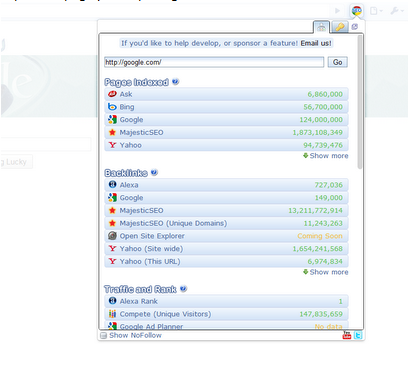Click Ask pages indexed value 6,860,000
The image size is (408, 366).
click(x=325, y=94)
